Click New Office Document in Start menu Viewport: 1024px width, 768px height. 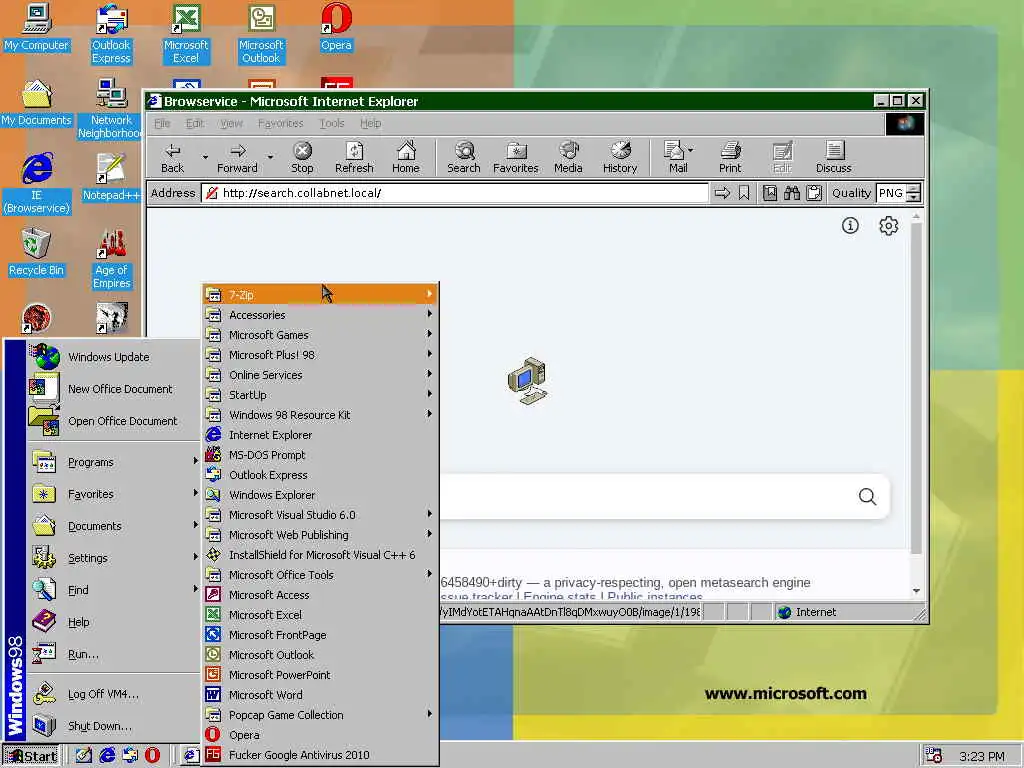click(114, 389)
